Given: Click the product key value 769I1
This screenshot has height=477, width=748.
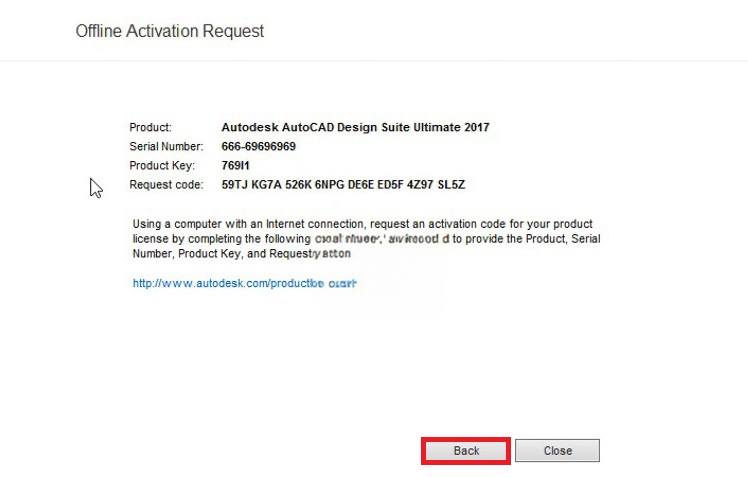Looking at the screenshot, I should pos(235,166).
